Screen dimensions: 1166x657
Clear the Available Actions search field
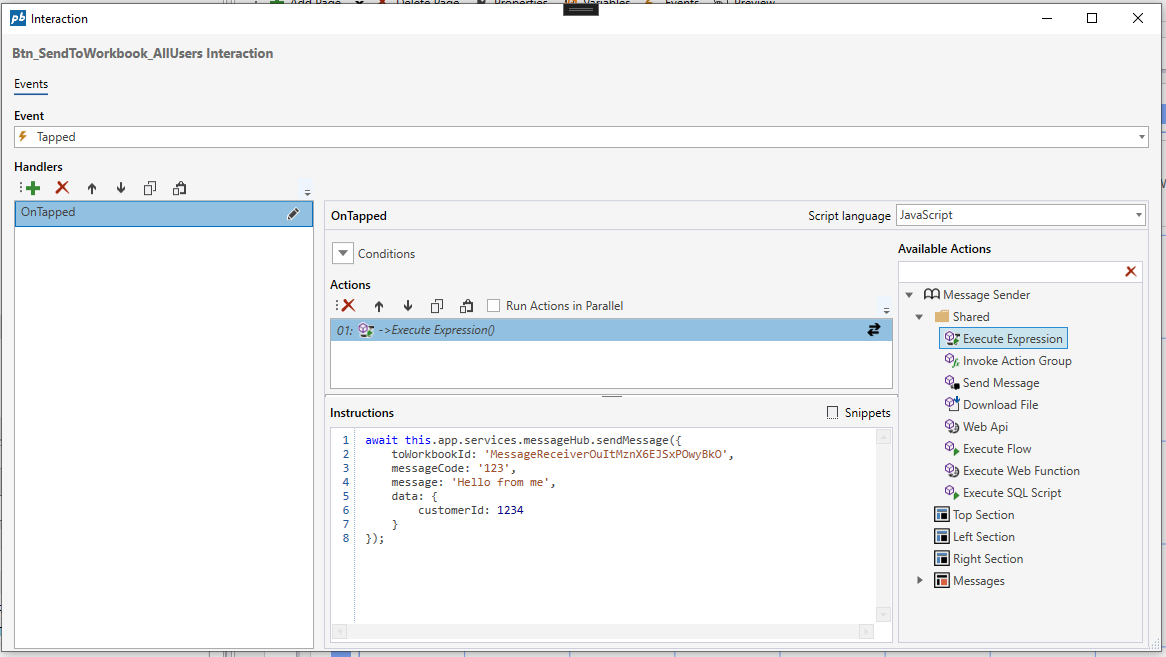1131,272
